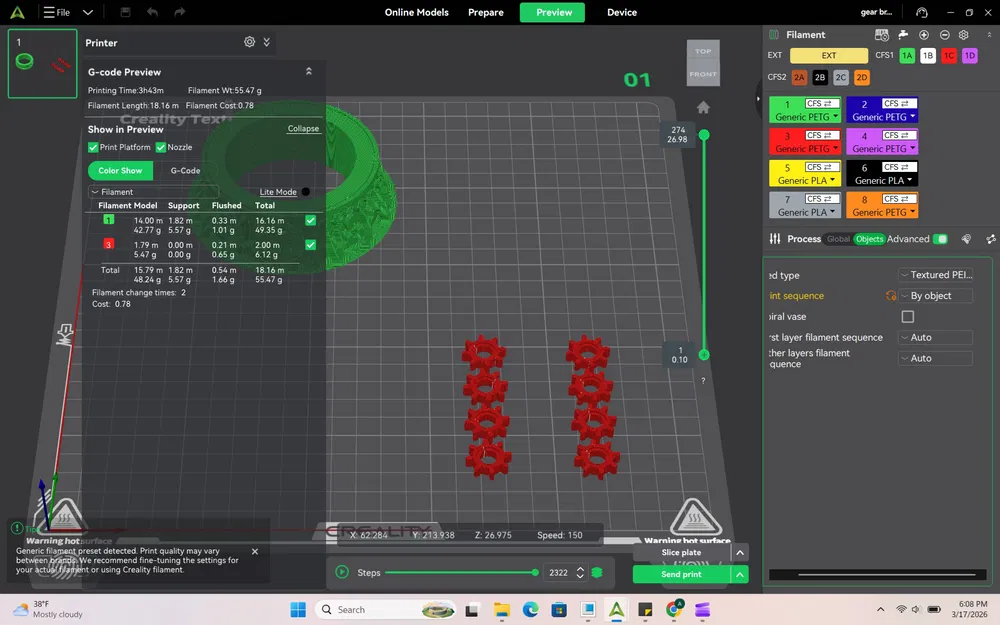Screen dimensions: 1000x625
Task: Enable the spiral vase checkbox
Action: point(908,316)
